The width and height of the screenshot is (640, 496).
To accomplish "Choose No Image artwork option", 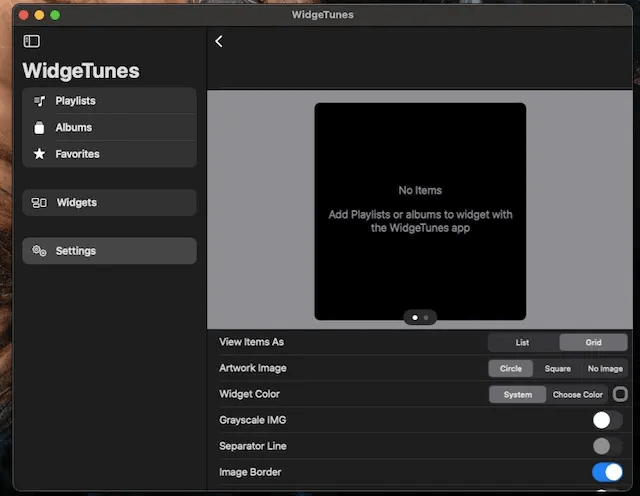I will pos(605,368).
